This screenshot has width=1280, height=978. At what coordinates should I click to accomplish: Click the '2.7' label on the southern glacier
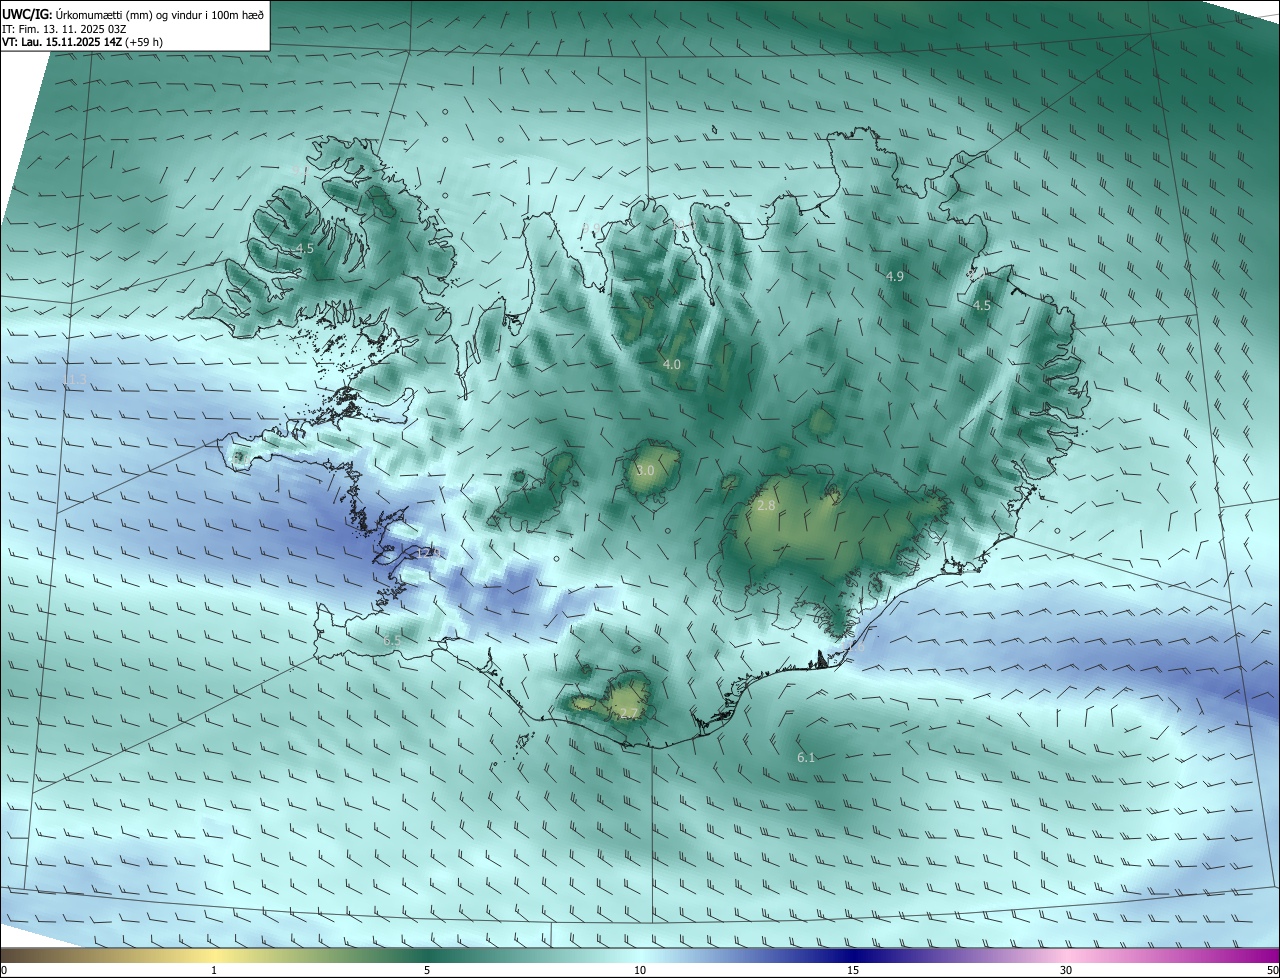point(627,713)
